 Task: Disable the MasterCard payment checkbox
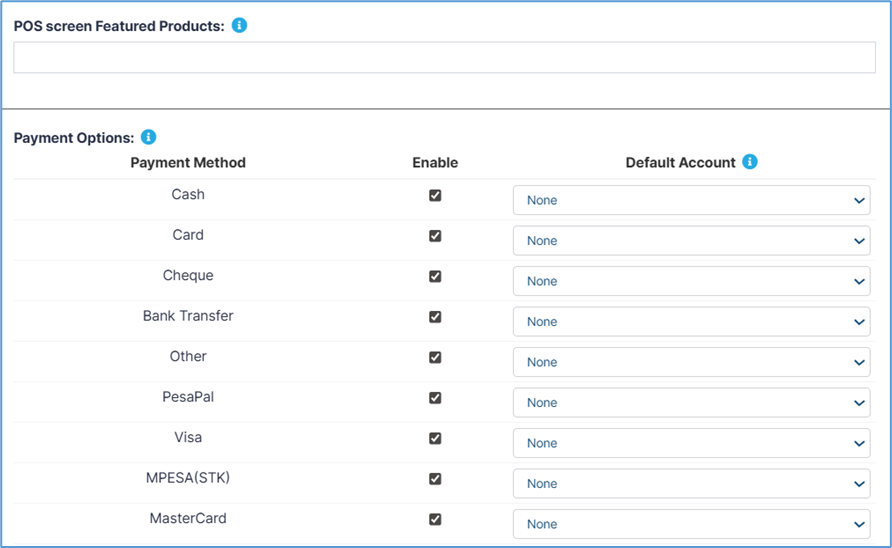pyautogui.click(x=435, y=519)
